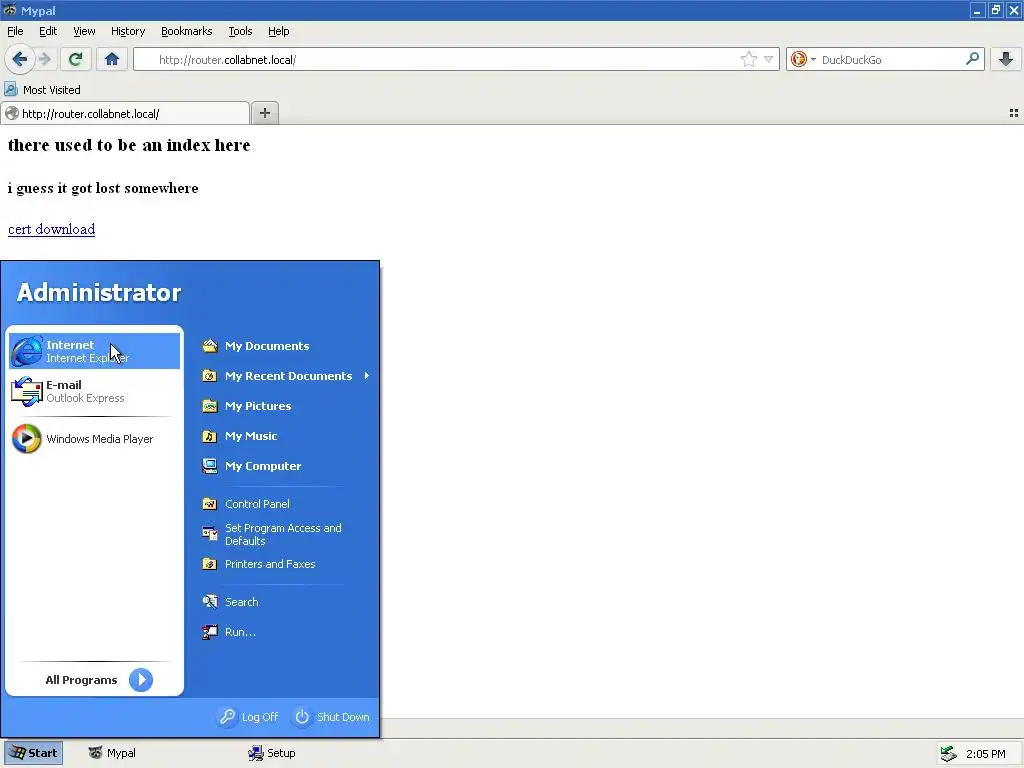Expand All Programs list
This screenshot has height=768, width=1024.
(x=99, y=680)
